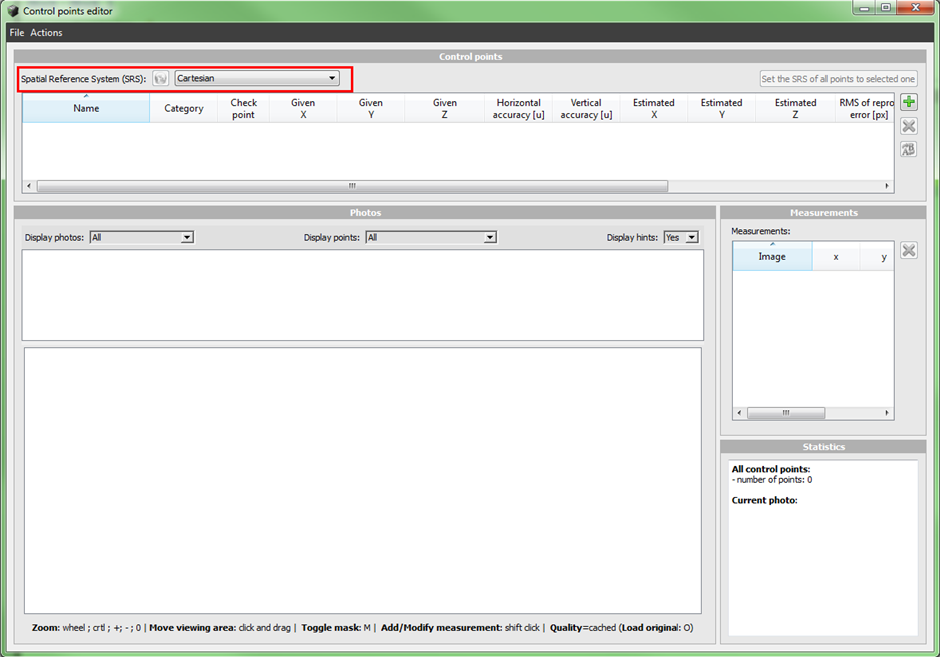Click the Vertical accuracy column header
The height and width of the screenshot is (657, 940).
(586, 109)
